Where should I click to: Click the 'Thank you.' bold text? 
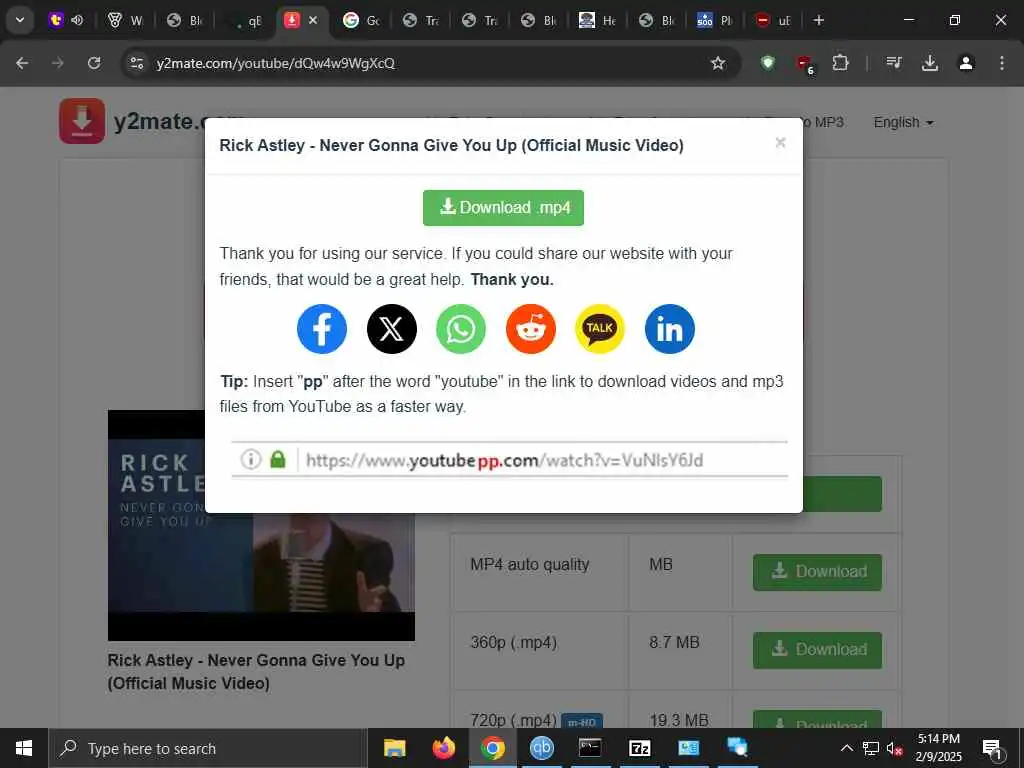[x=512, y=280]
